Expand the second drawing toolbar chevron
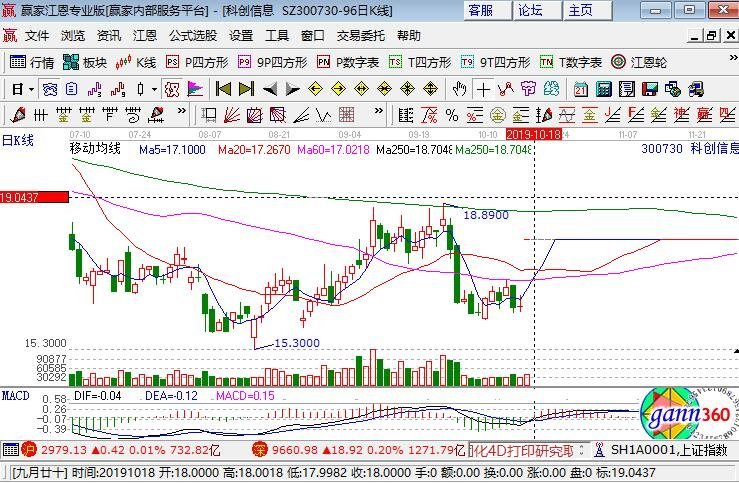 tap(378, 111)
